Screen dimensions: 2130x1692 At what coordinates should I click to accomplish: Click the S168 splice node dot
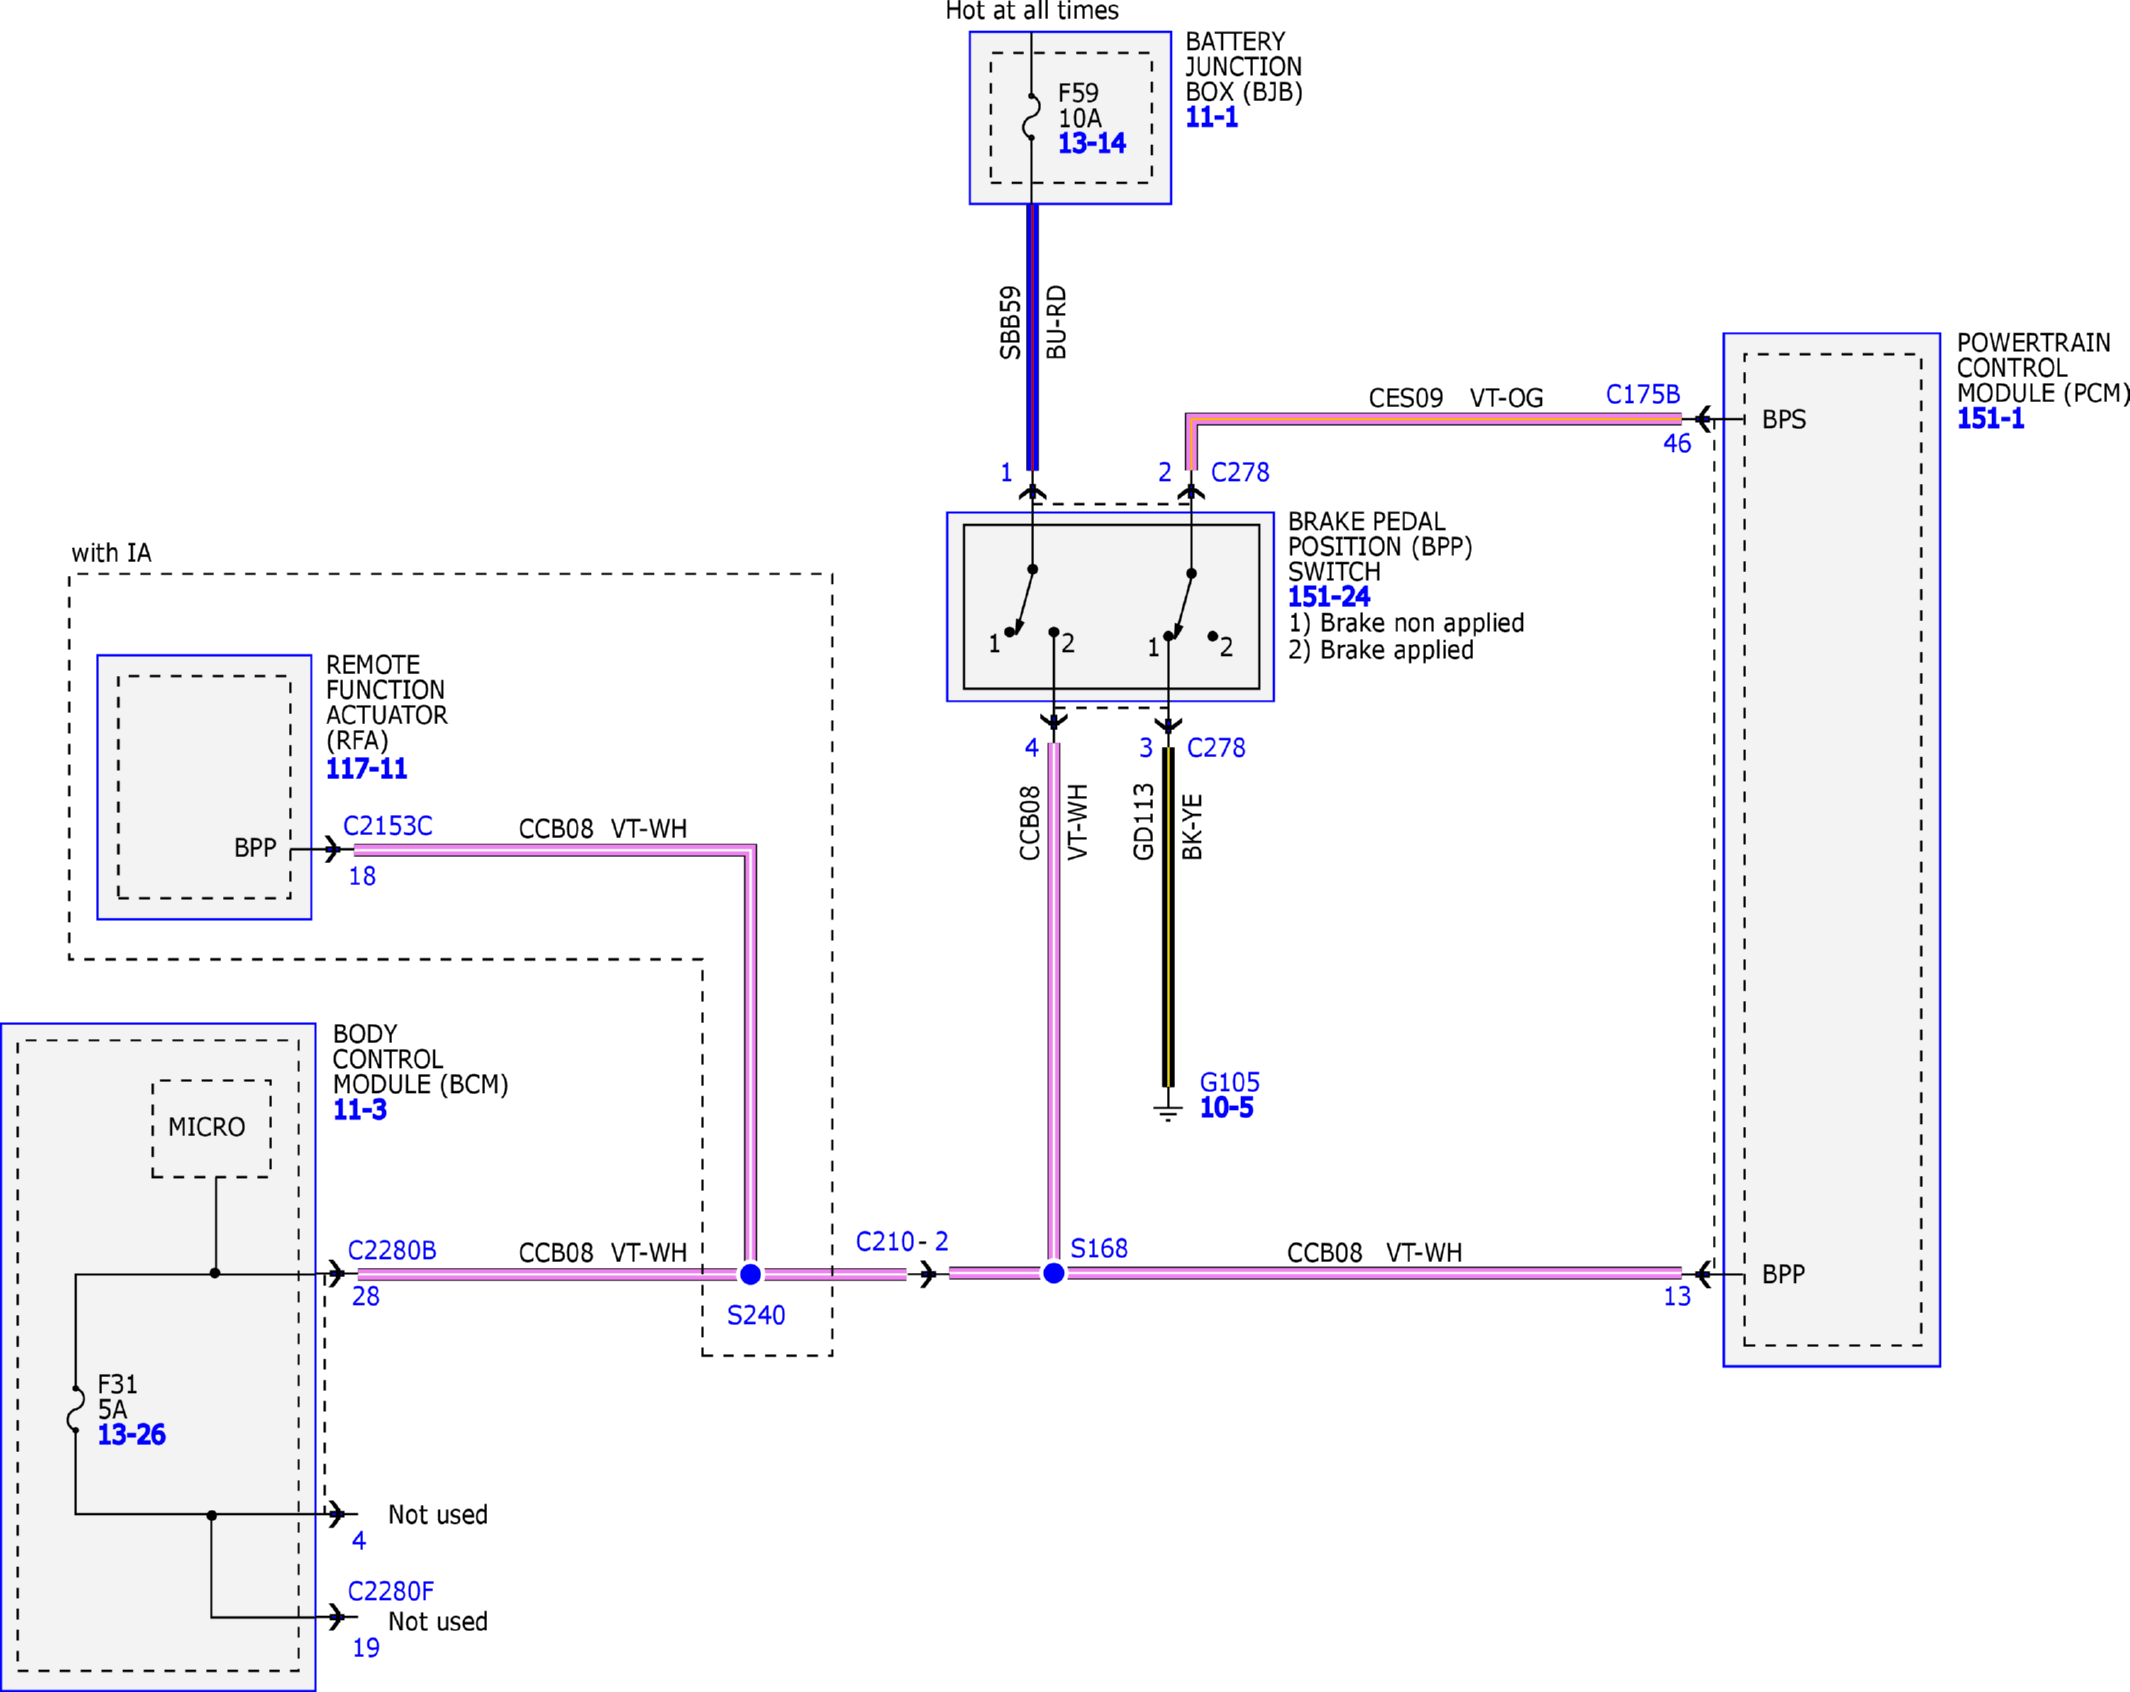pos(1053,1273)
